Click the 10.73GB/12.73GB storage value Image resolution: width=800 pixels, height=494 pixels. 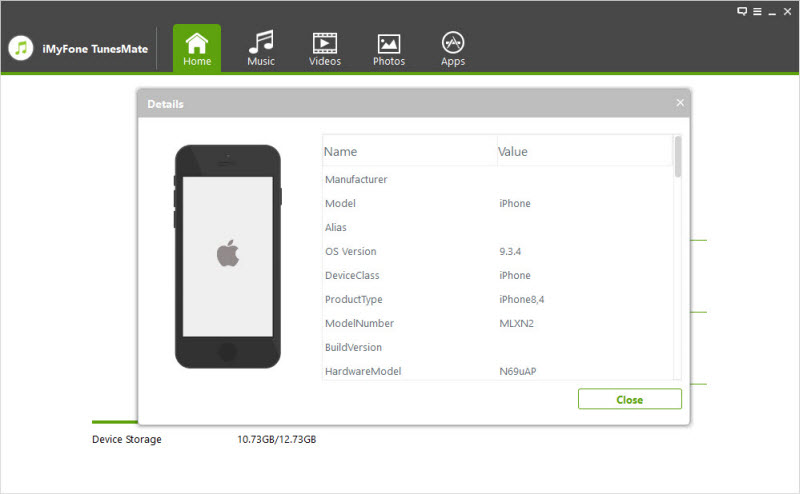(277, 439)
